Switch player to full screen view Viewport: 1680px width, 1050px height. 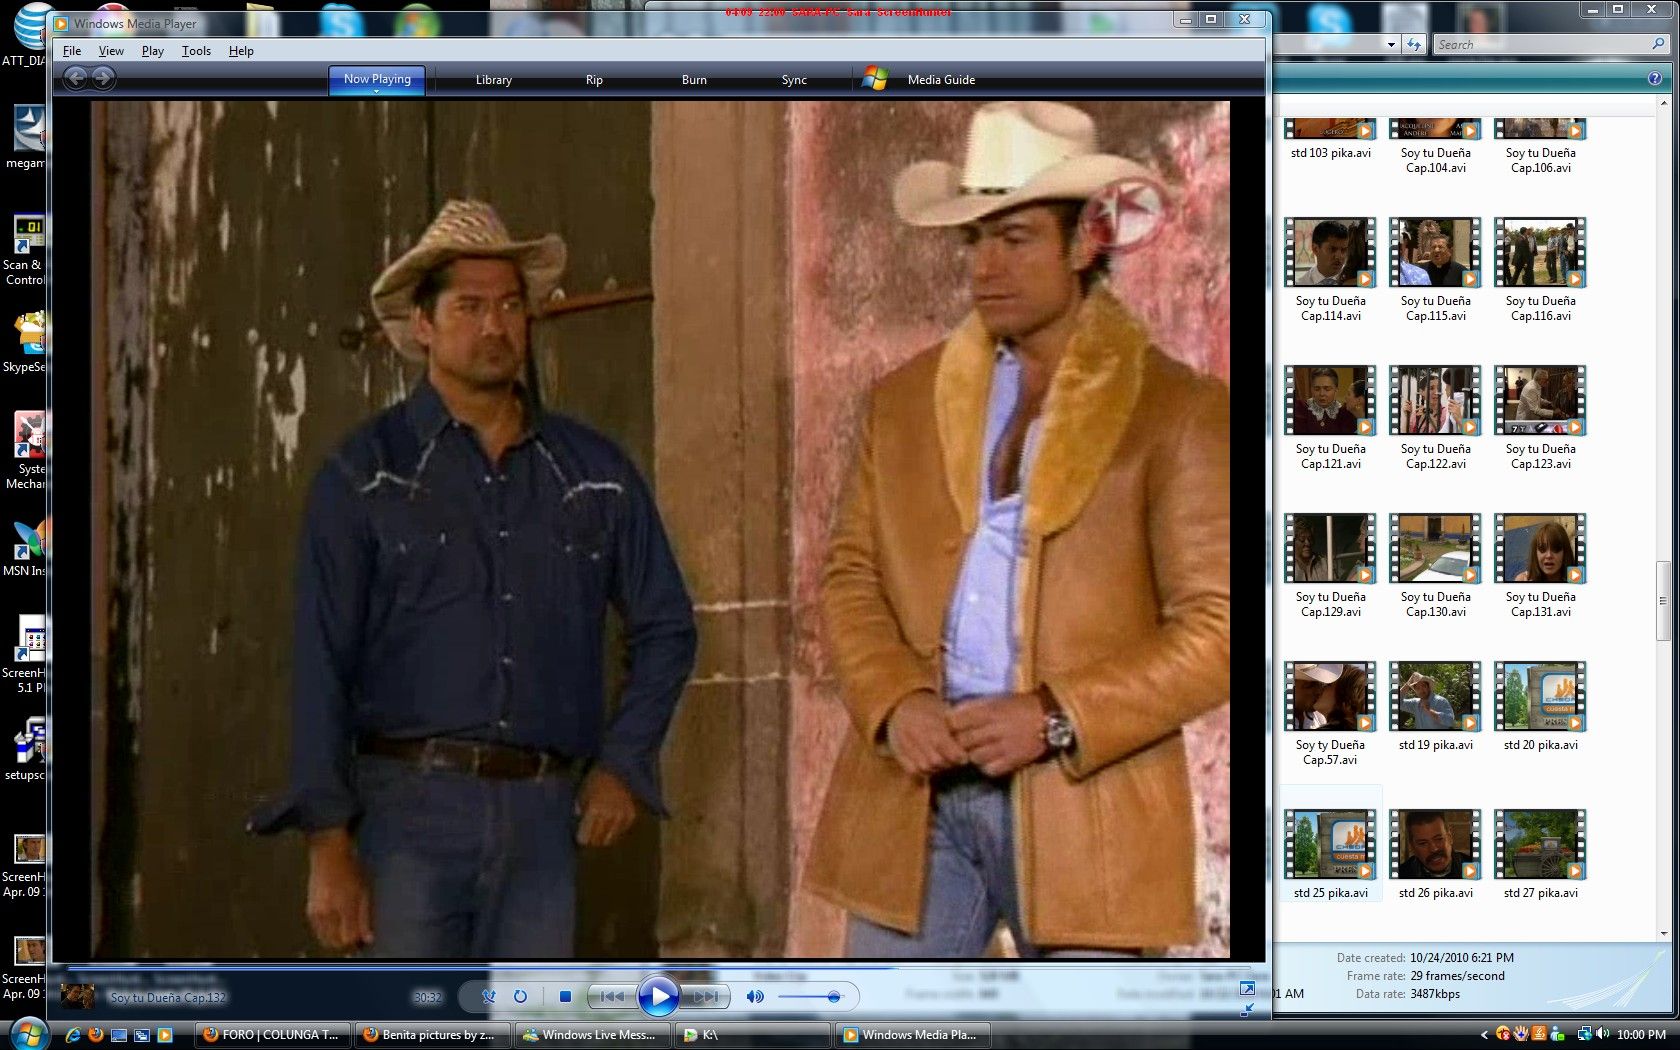tap(1247, 988)
